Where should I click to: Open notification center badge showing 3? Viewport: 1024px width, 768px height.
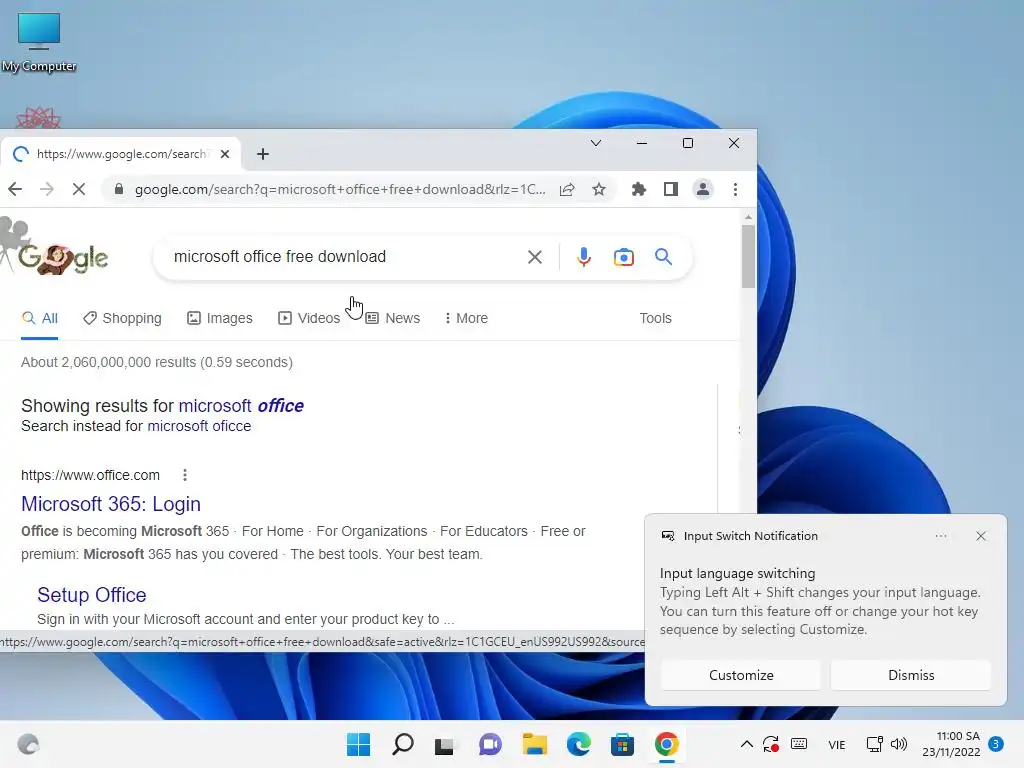pyautogui.click(x=996, y=744)
